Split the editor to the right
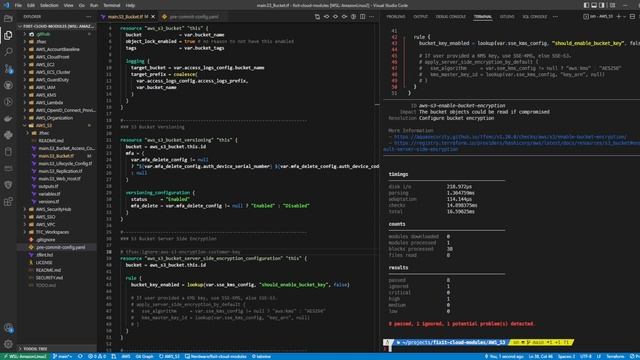The height and width of the screenshot is (360, 640). [362, 17]
